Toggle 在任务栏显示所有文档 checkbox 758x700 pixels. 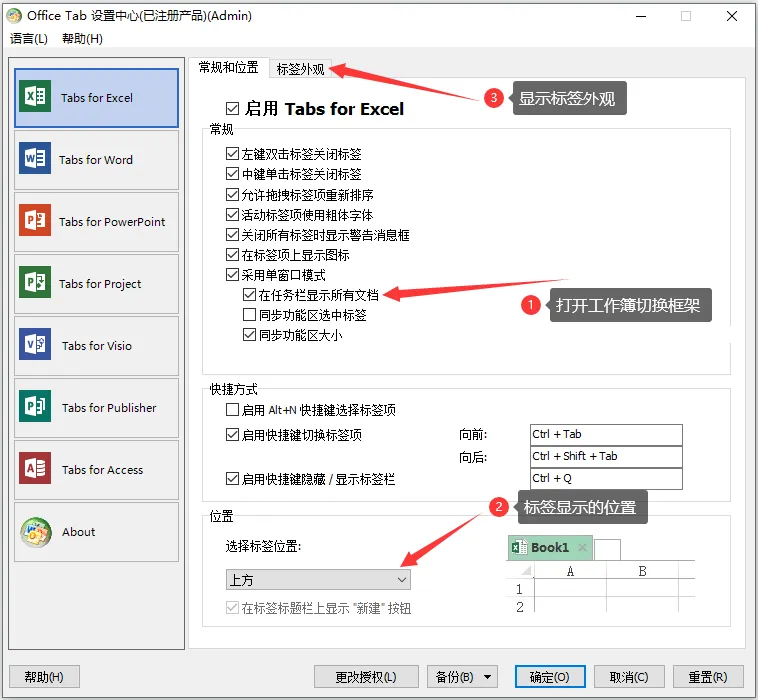pos(249,294)
